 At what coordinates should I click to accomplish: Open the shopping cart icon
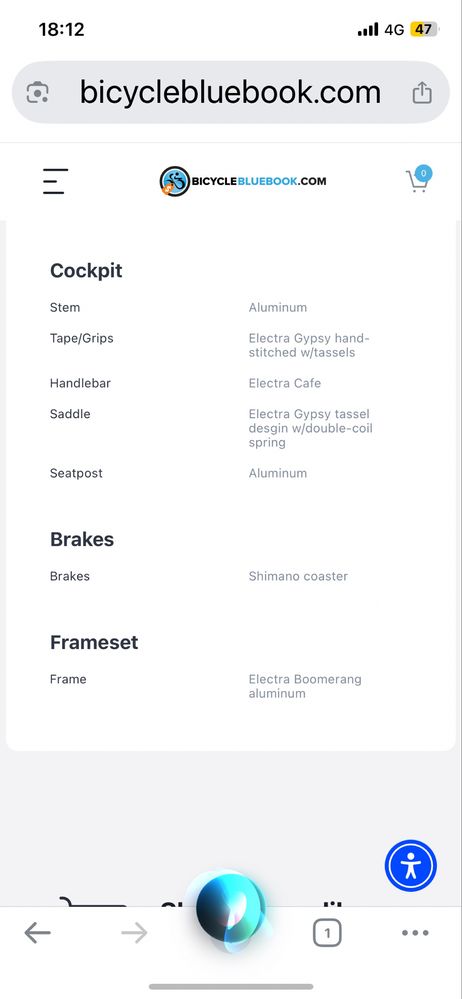[x=419, y=180]
